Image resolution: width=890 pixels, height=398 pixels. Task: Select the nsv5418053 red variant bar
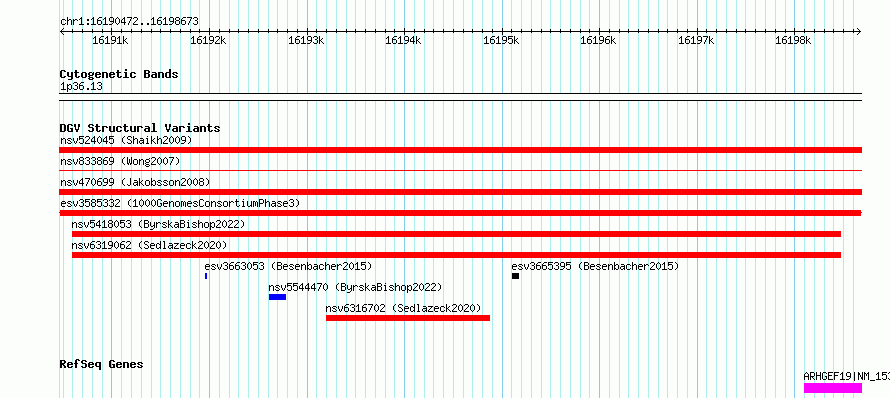click(x=456, y=234)
